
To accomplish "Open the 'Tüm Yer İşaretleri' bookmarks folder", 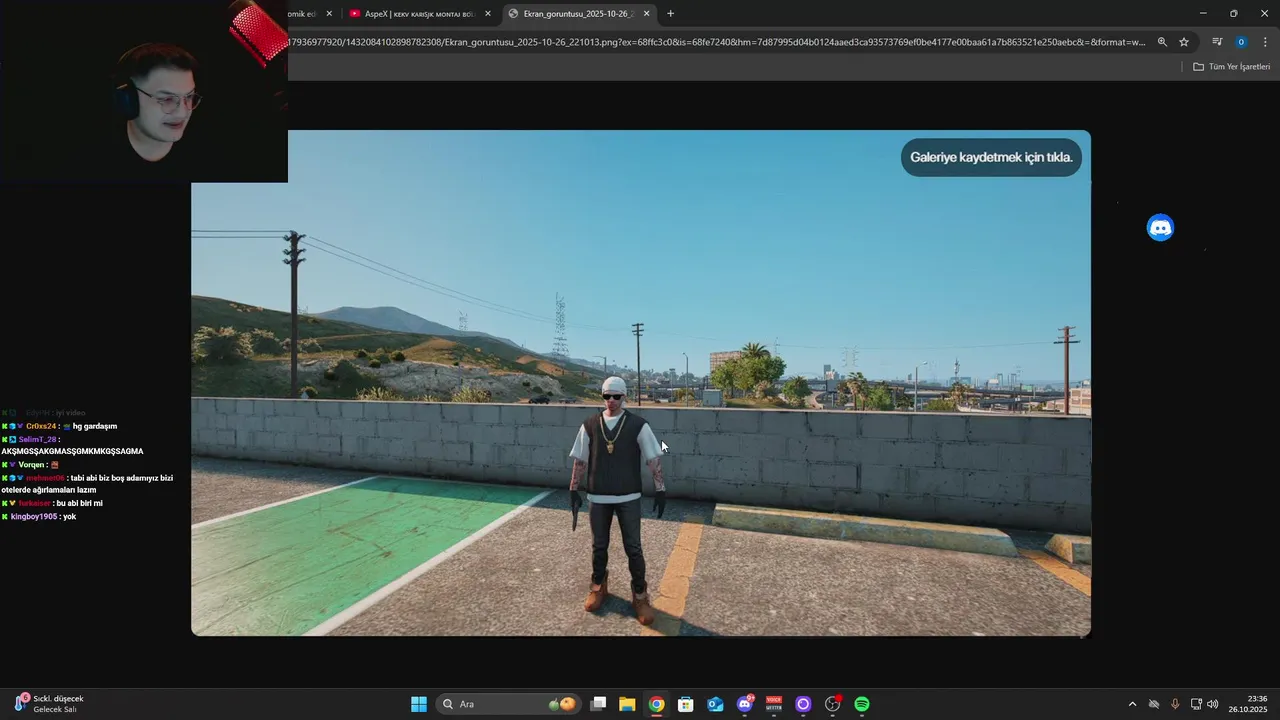I will point(1231,67).
